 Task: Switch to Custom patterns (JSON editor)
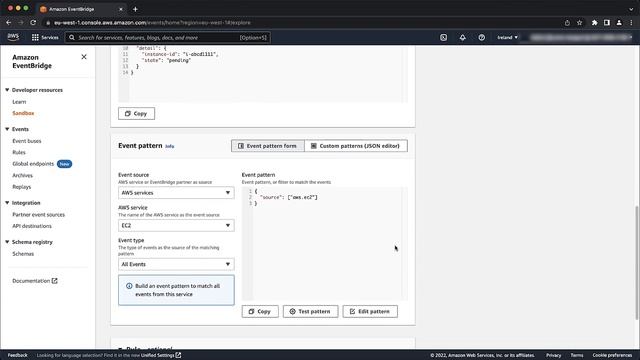coord(356,146)
